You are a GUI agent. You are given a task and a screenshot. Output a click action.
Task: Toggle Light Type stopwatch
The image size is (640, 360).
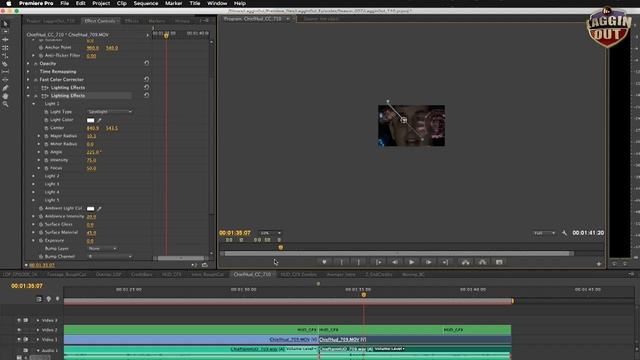(x=46, y=112)
